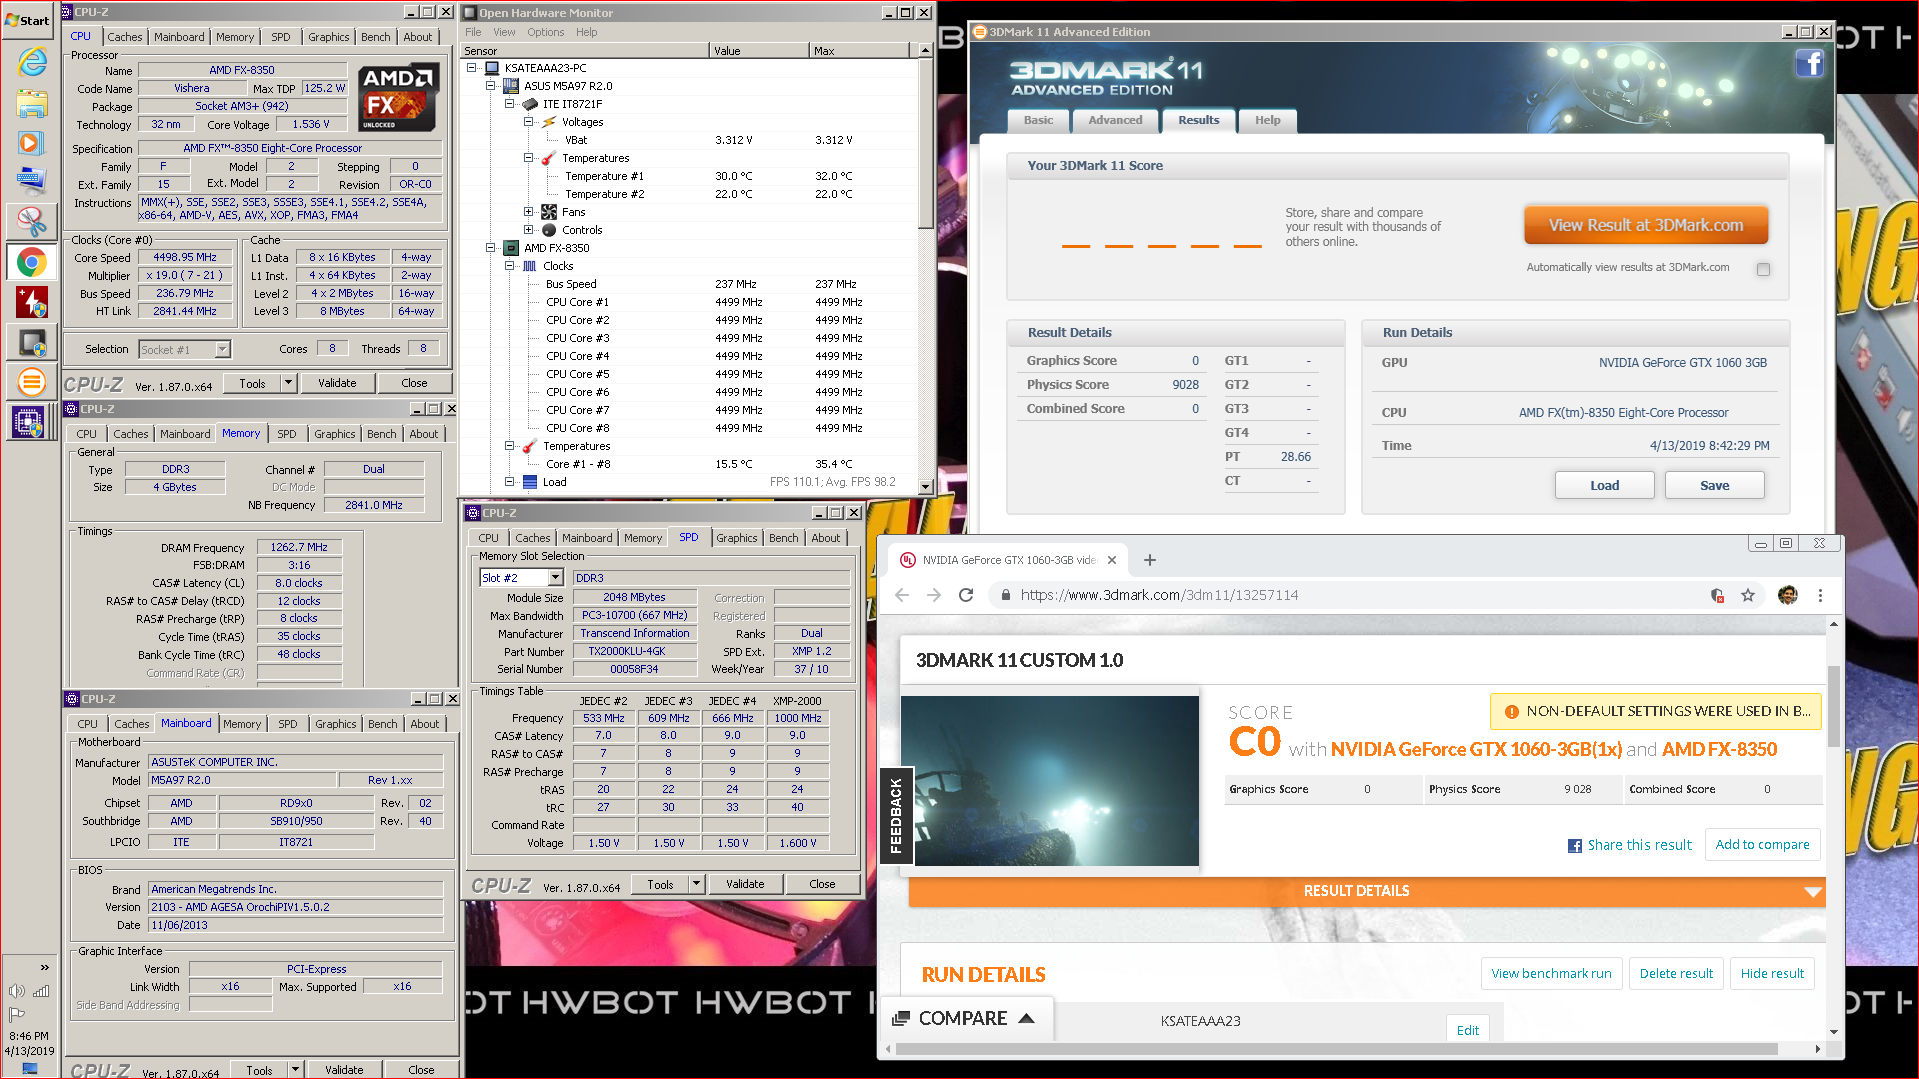Go forward in Chrome

pos(934,595)
